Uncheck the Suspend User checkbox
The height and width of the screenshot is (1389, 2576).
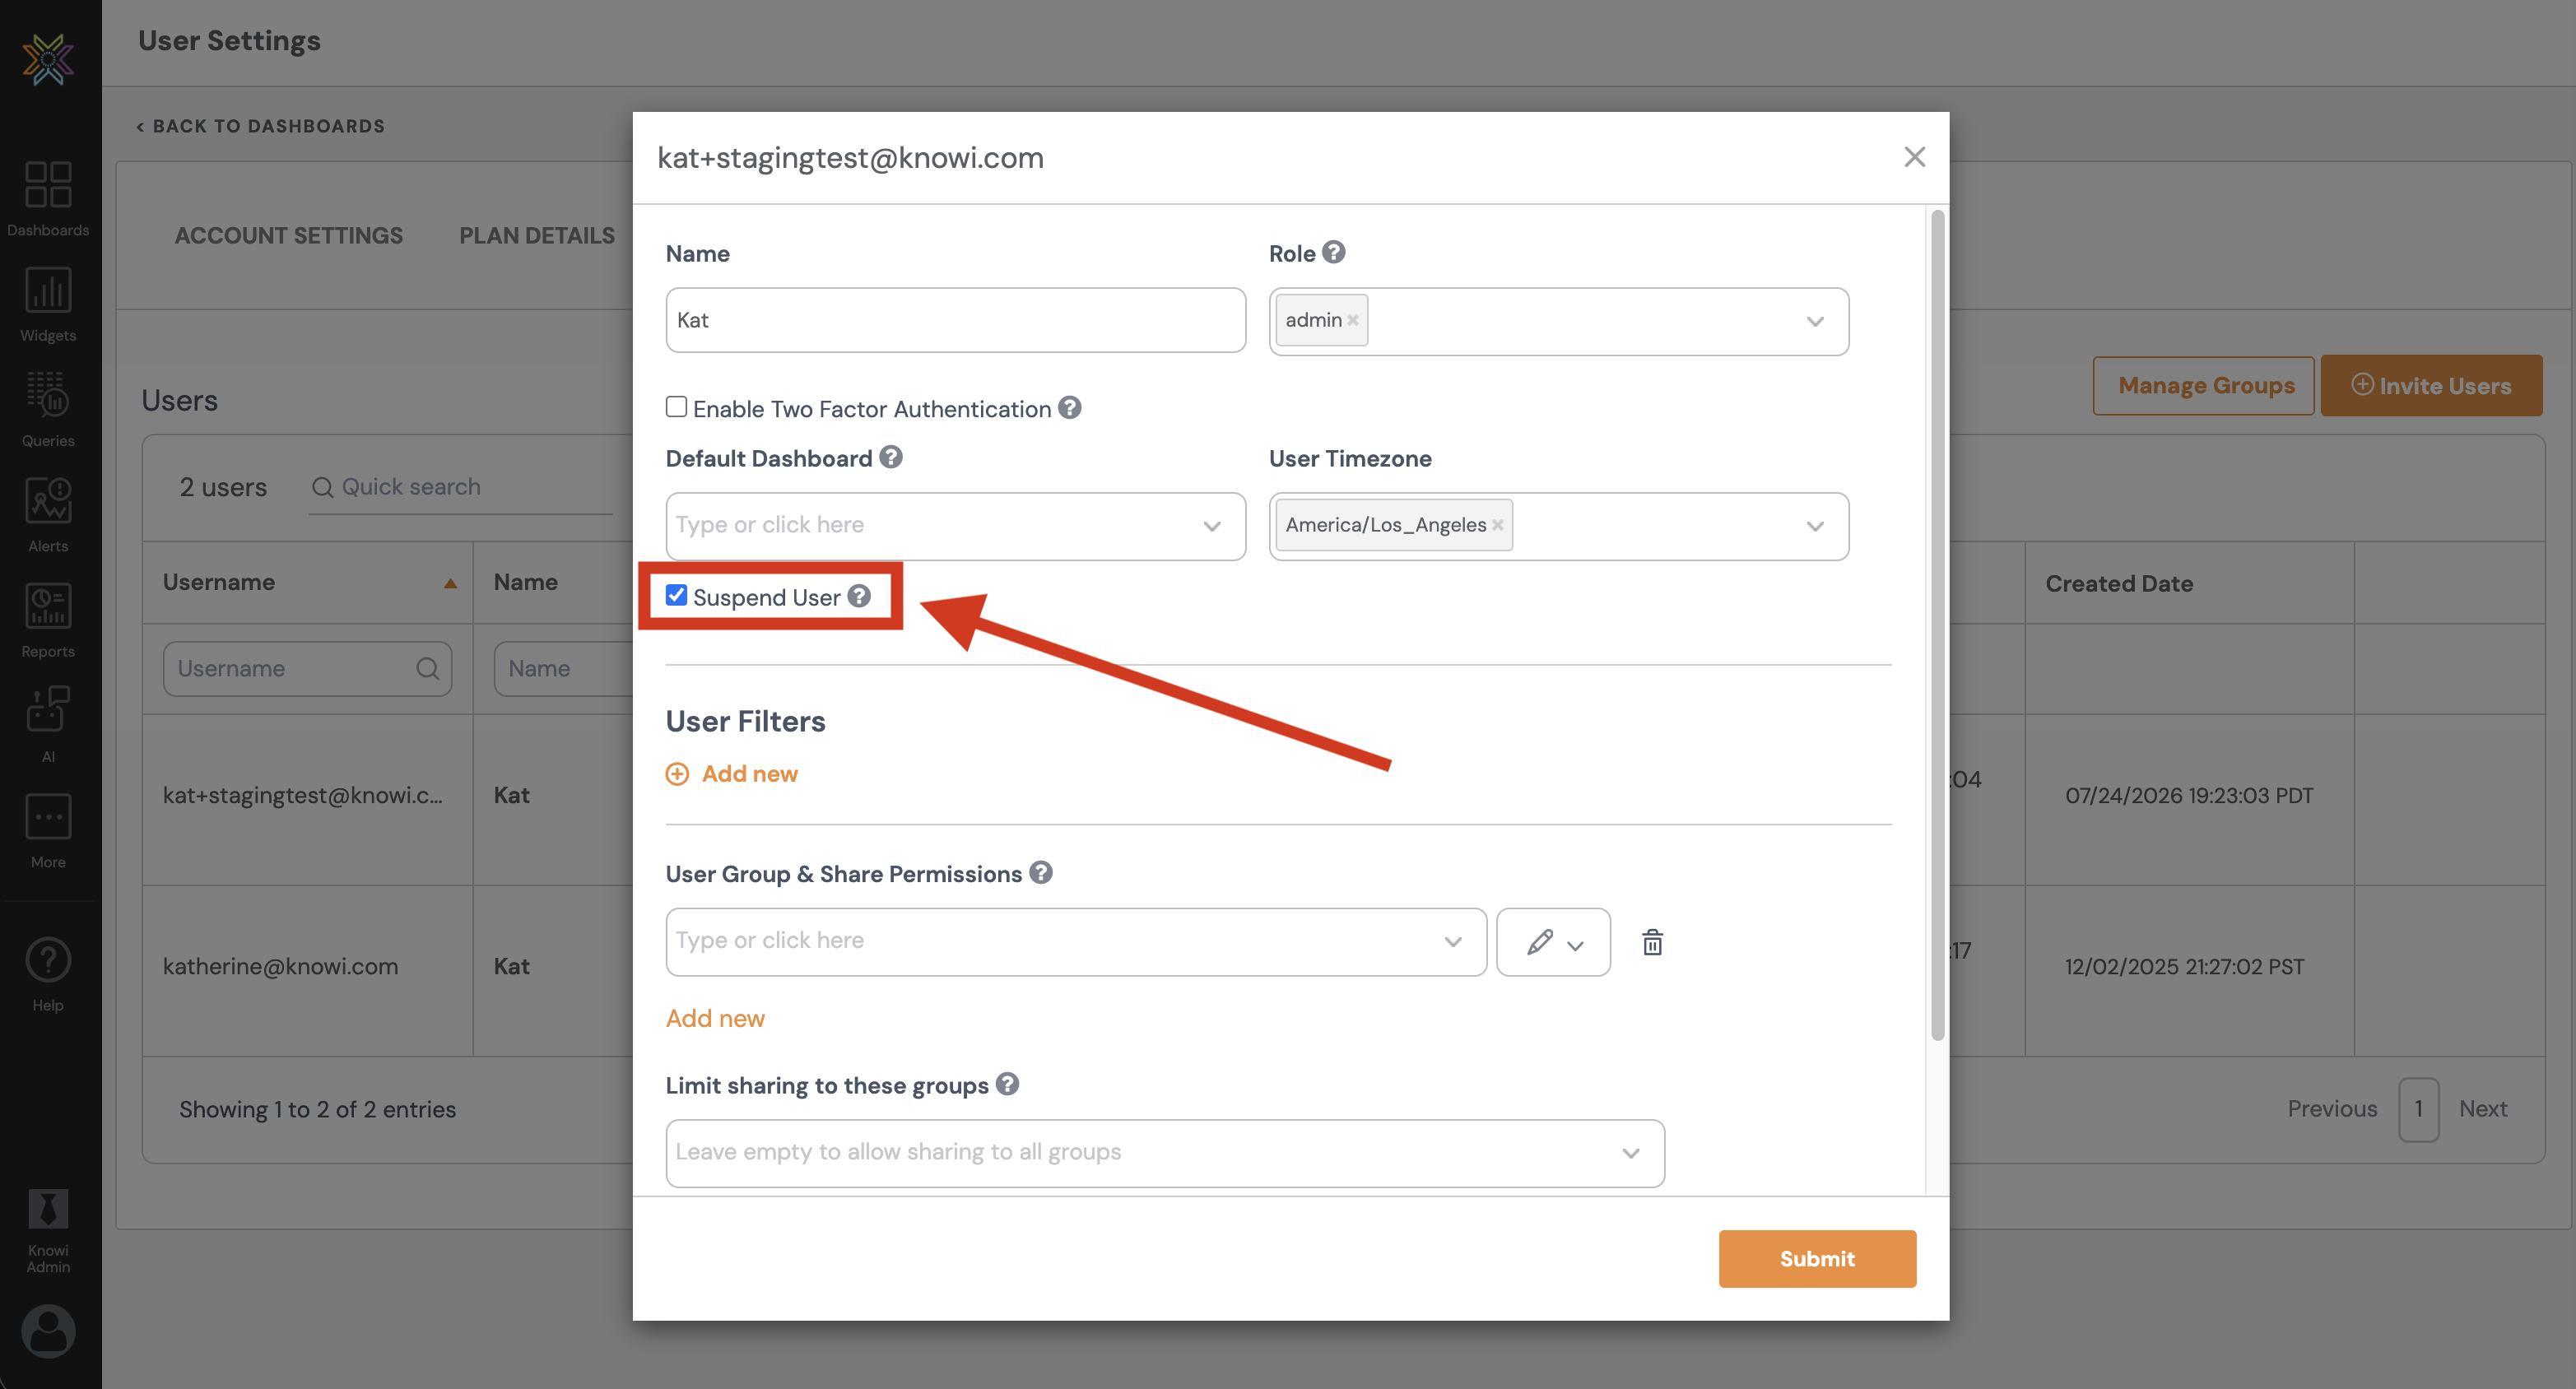[676, 596]
